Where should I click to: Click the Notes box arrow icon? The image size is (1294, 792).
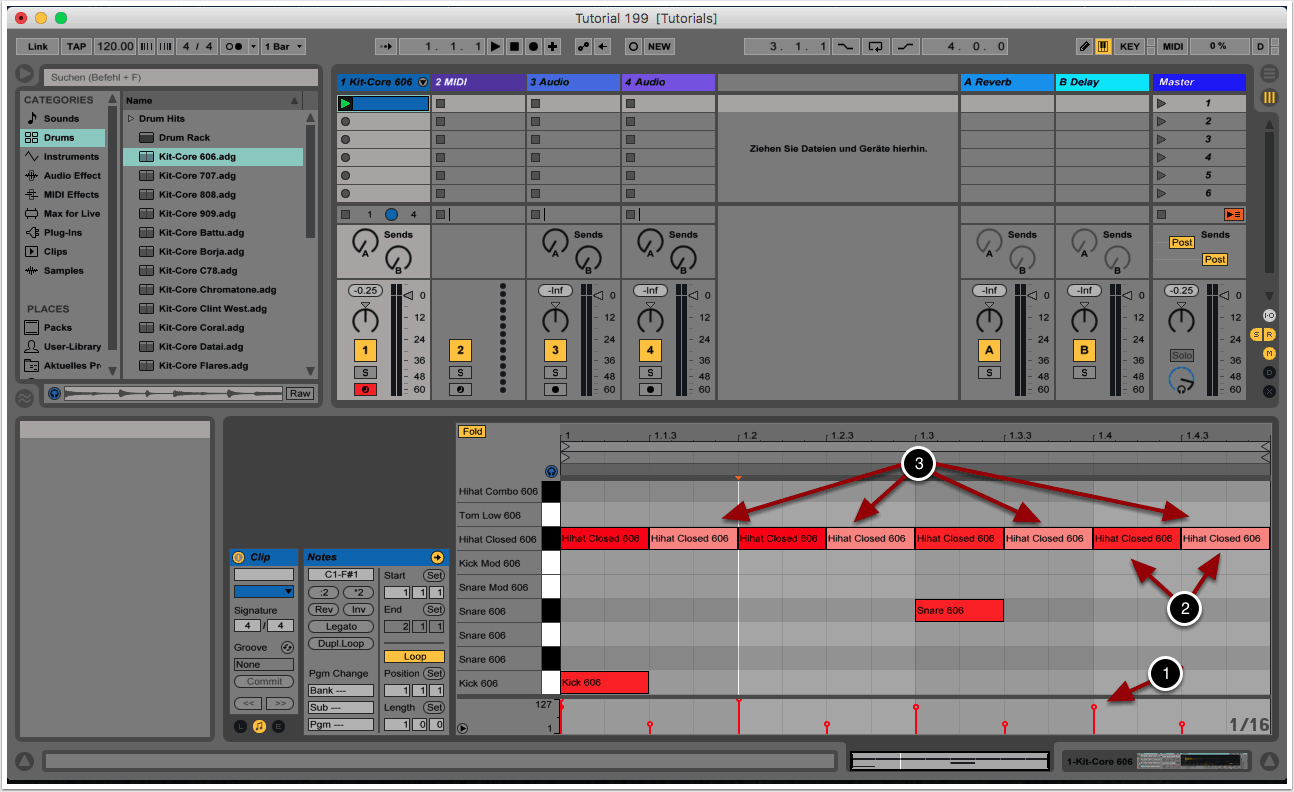[436, 557]
